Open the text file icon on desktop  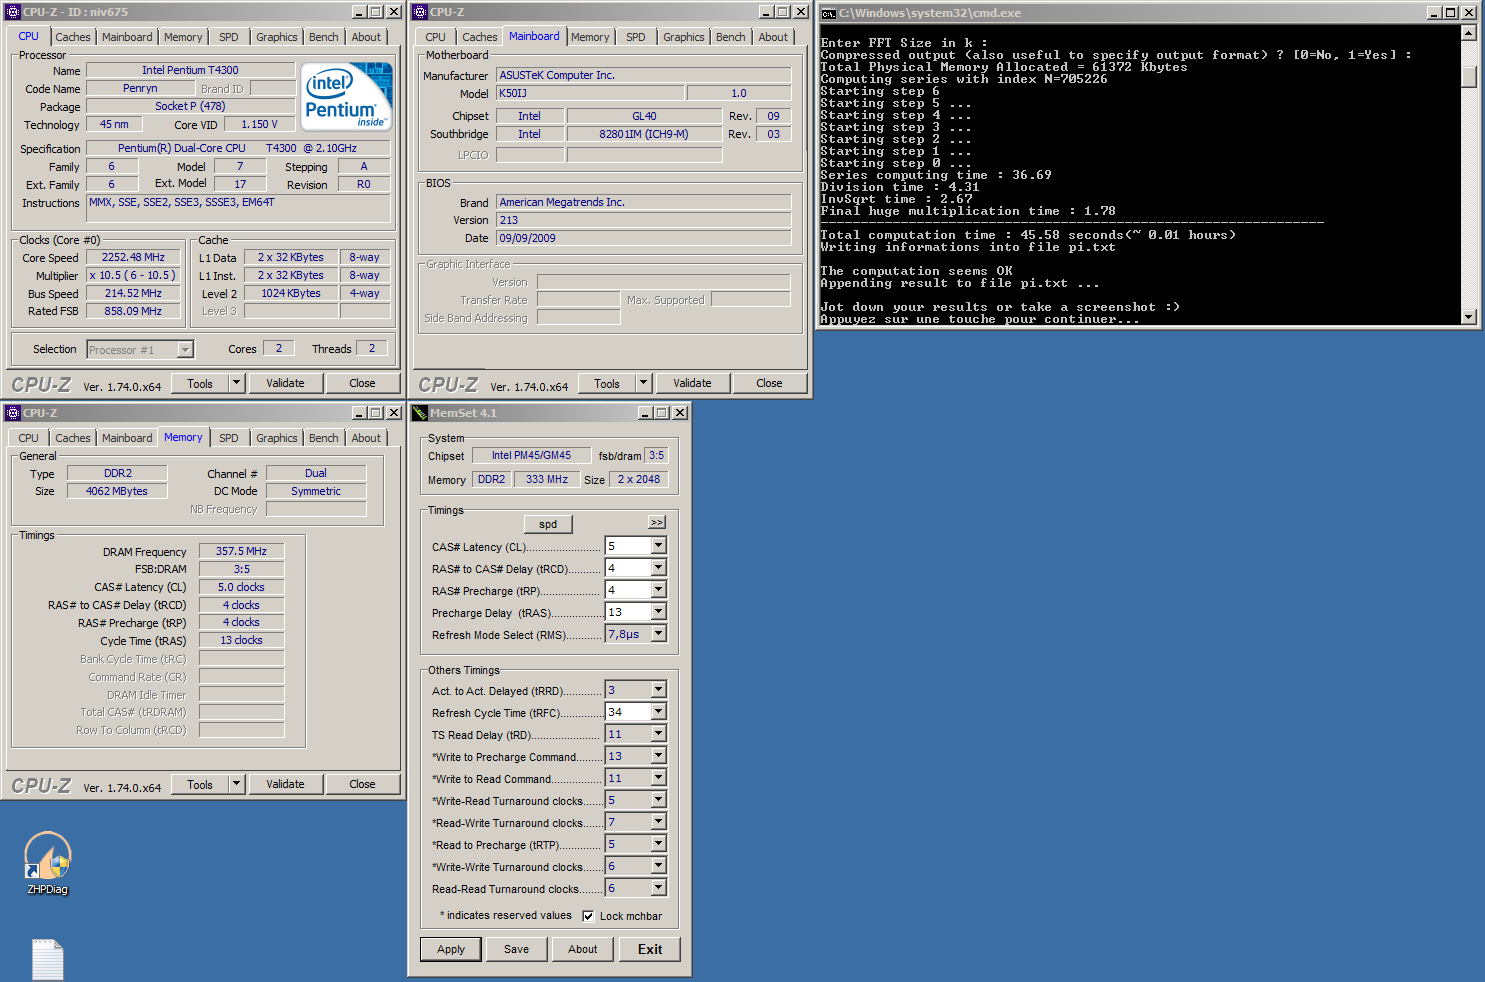48,960
